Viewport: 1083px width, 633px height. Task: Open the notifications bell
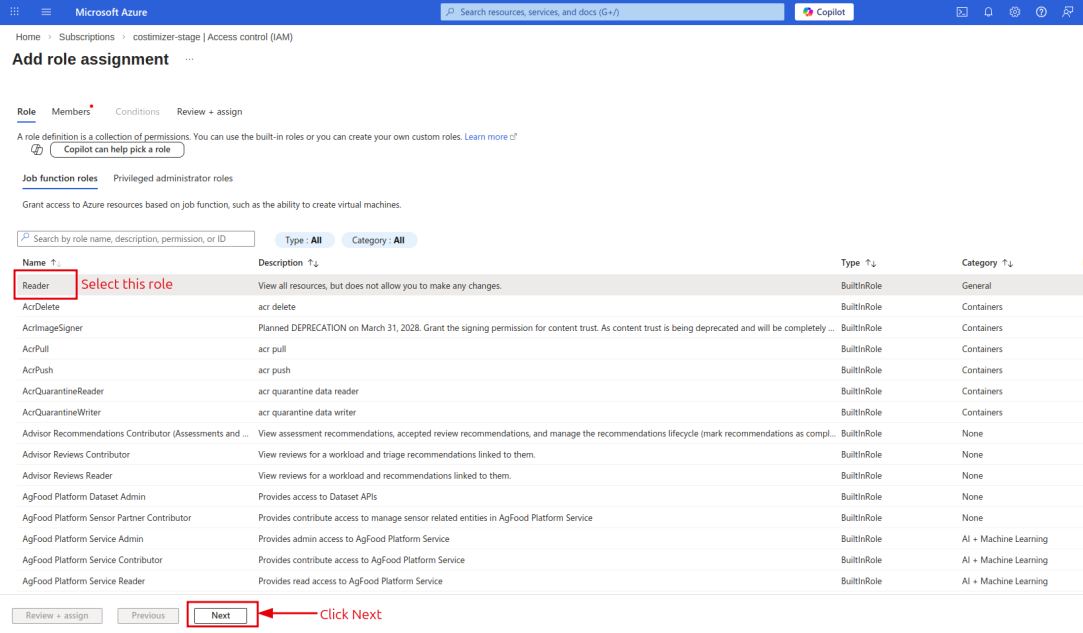tap(988, 12)
